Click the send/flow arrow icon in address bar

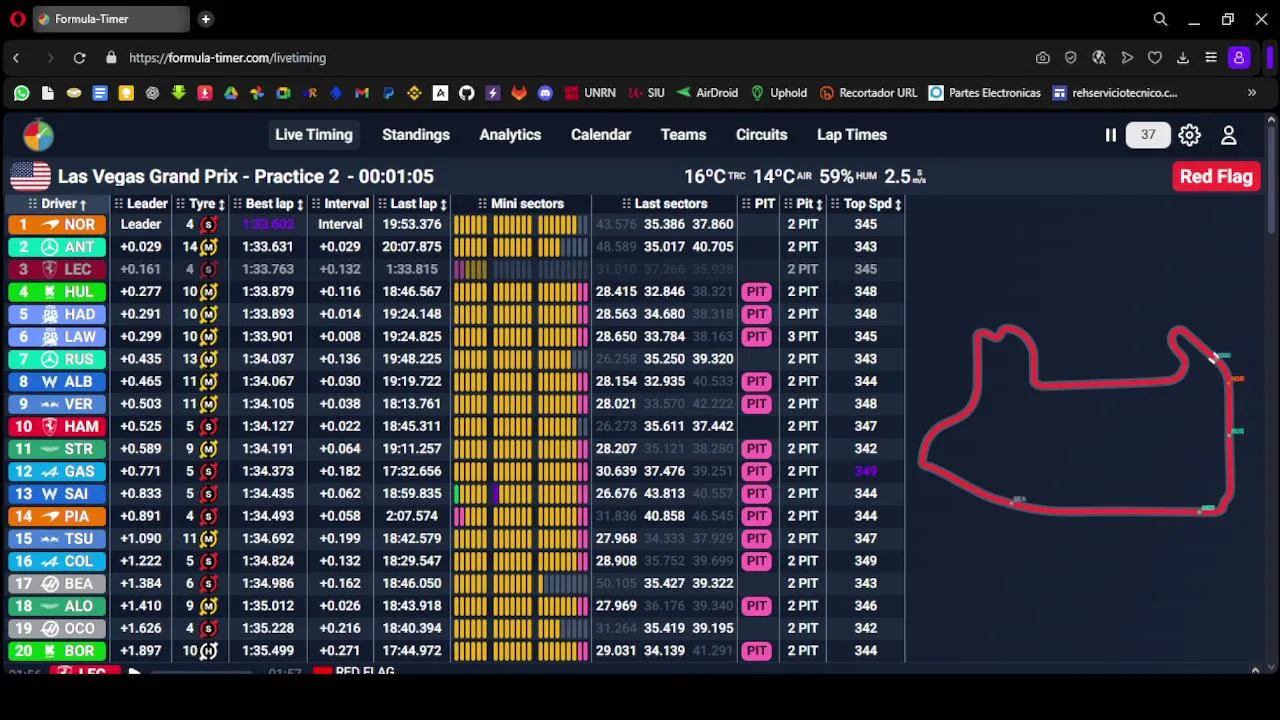tap(1127, 58)
